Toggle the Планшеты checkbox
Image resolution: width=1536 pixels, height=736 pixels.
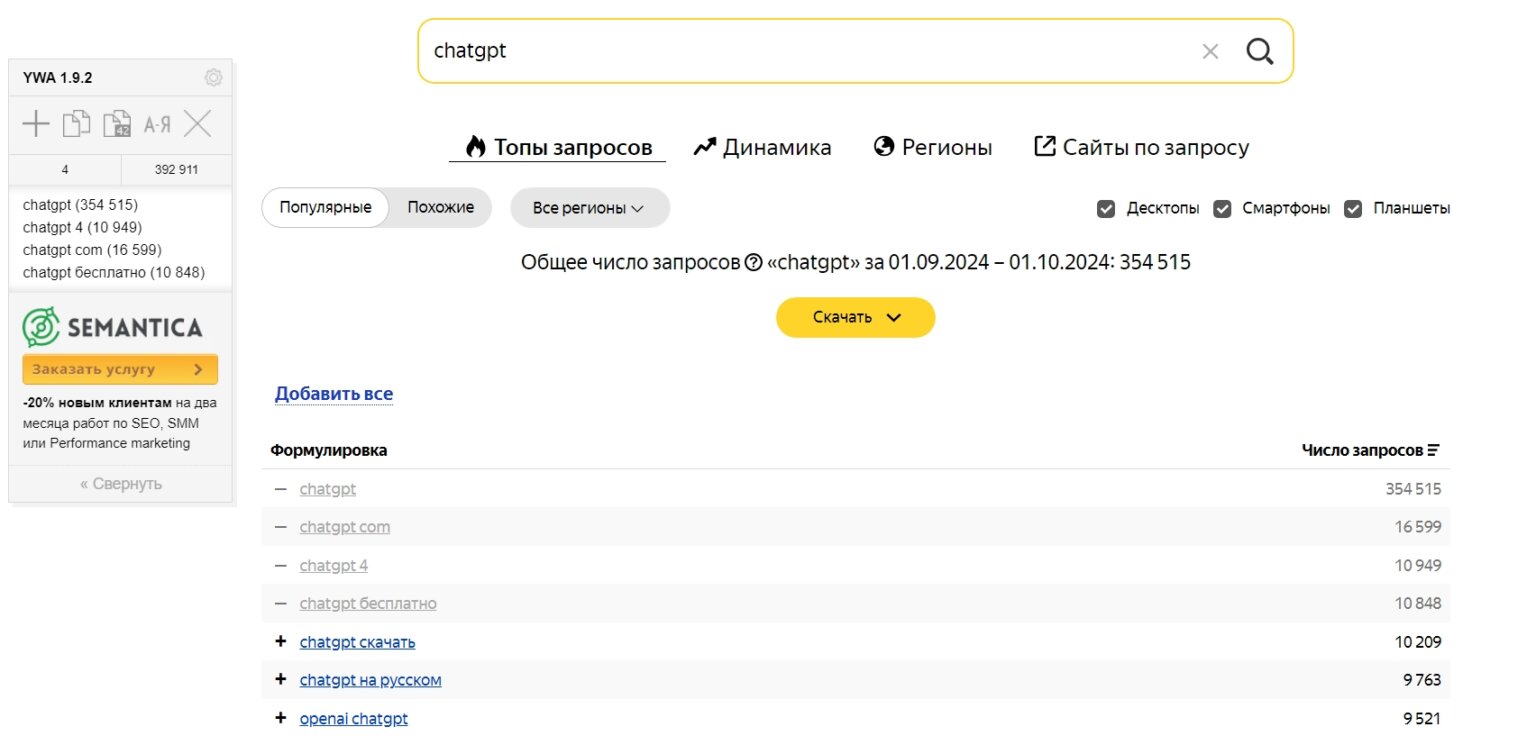click(1353, 208)
